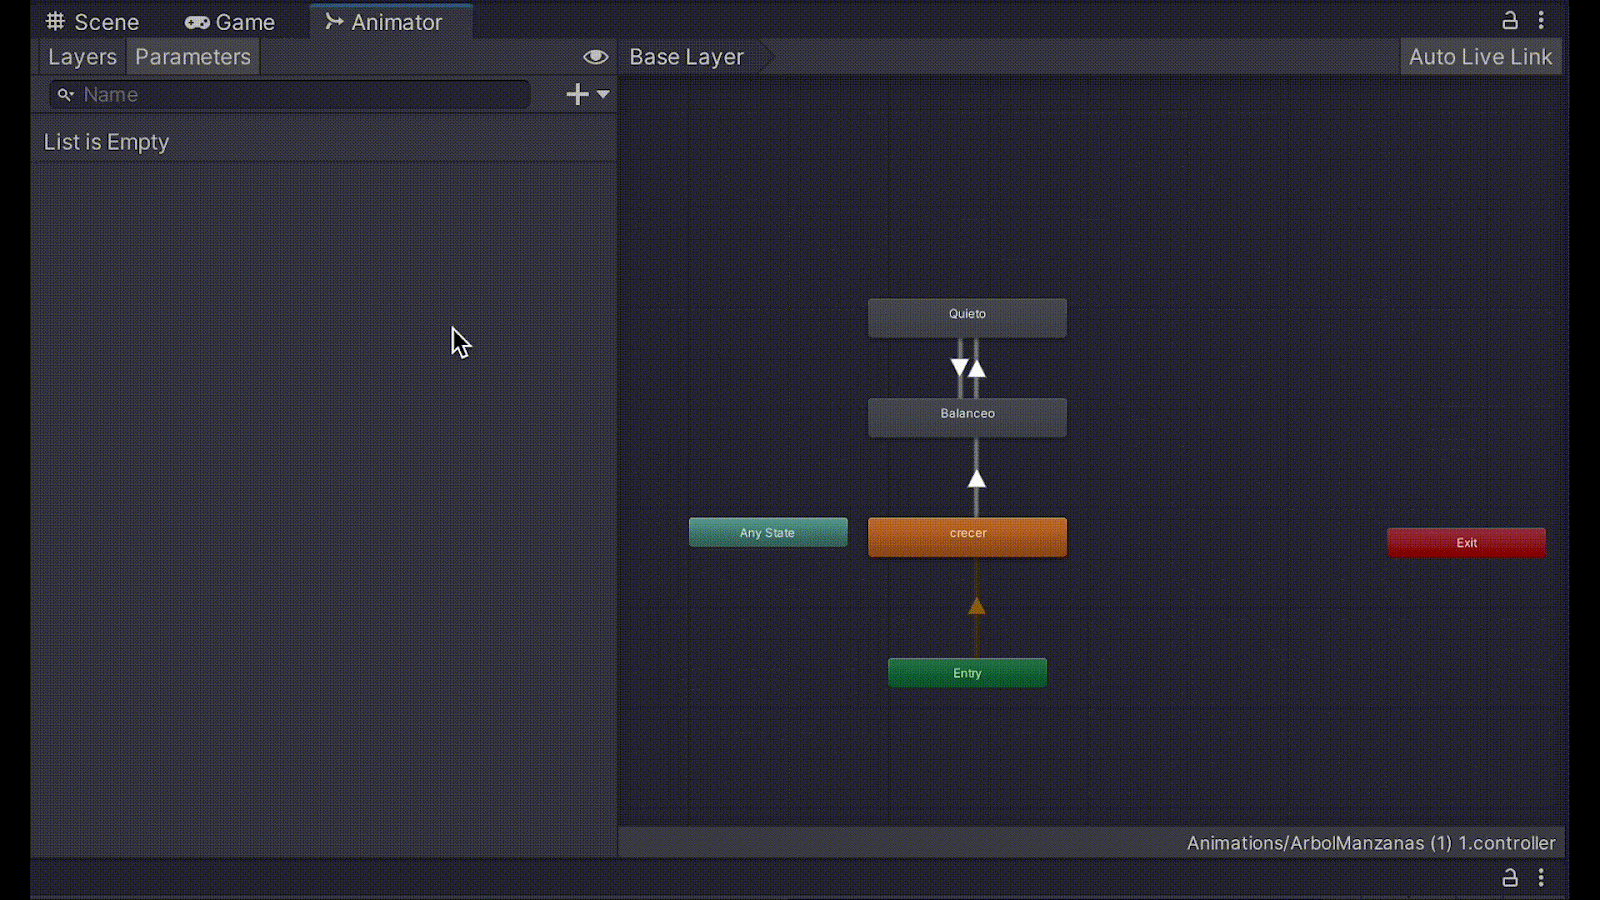Click the transition arrow from Entry to crecer

click(977, 607)
